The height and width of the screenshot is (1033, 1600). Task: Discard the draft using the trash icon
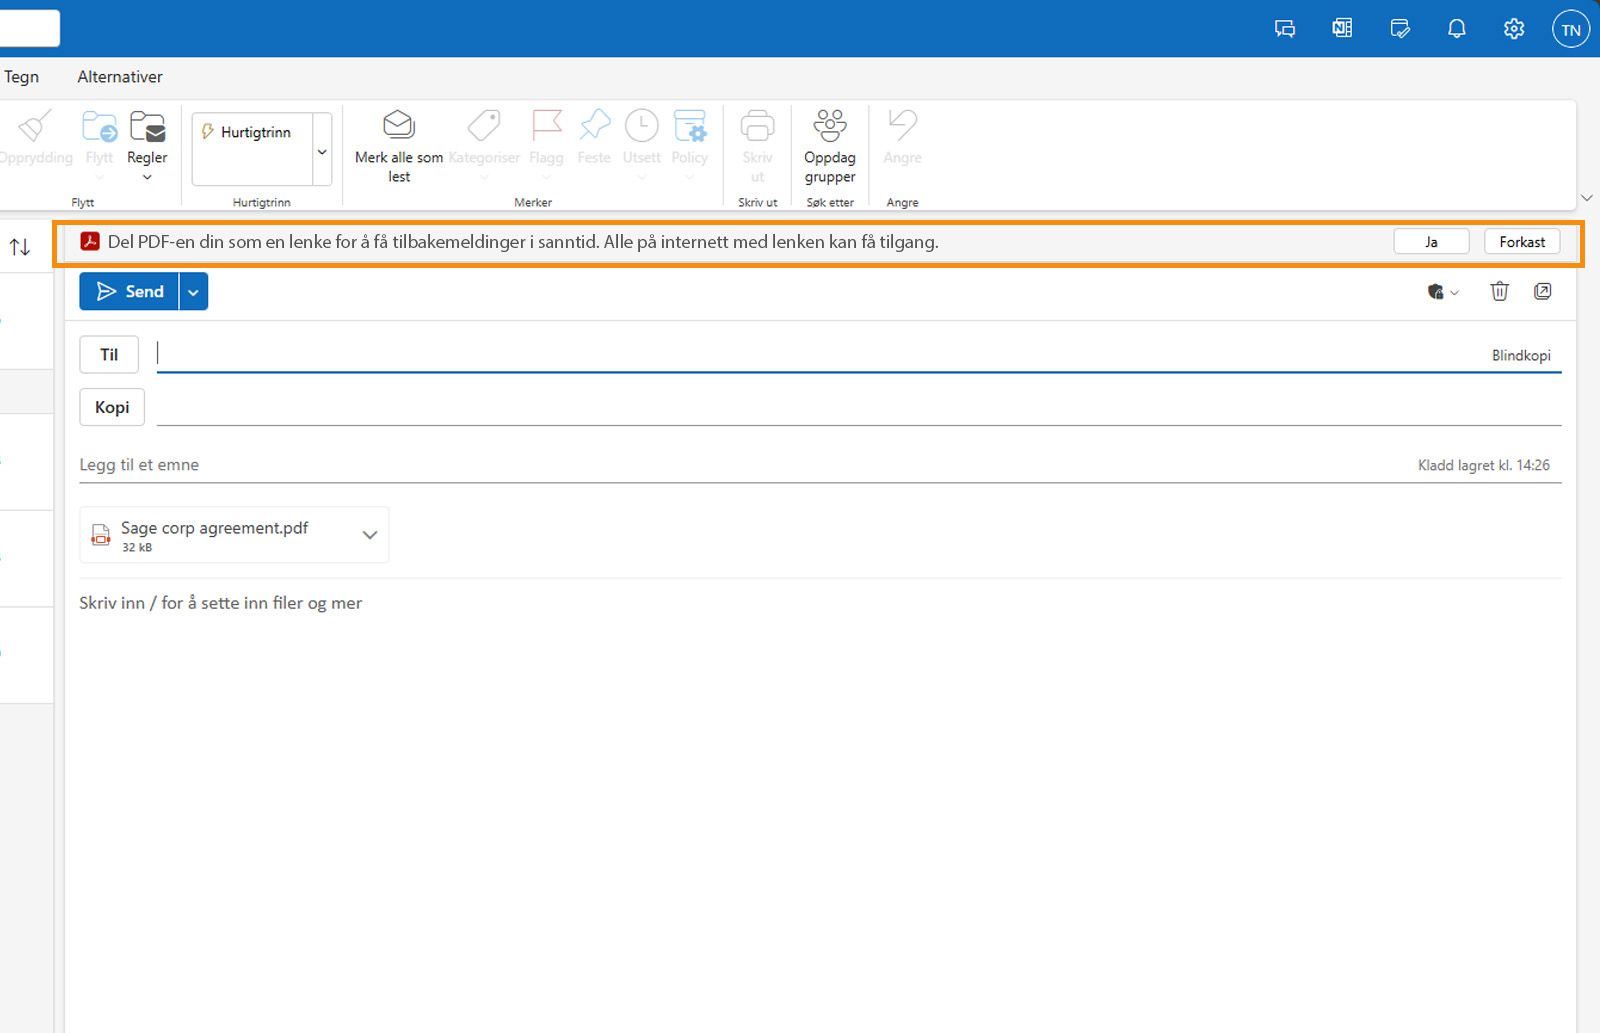point(1499,291)
